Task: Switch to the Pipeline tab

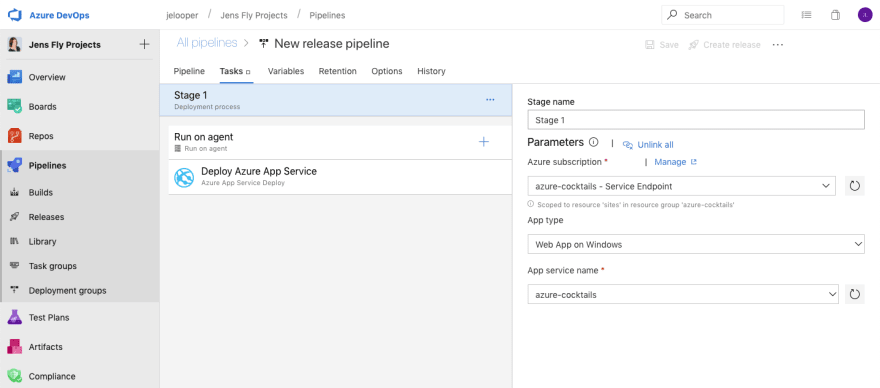Action: click(189, 71)
